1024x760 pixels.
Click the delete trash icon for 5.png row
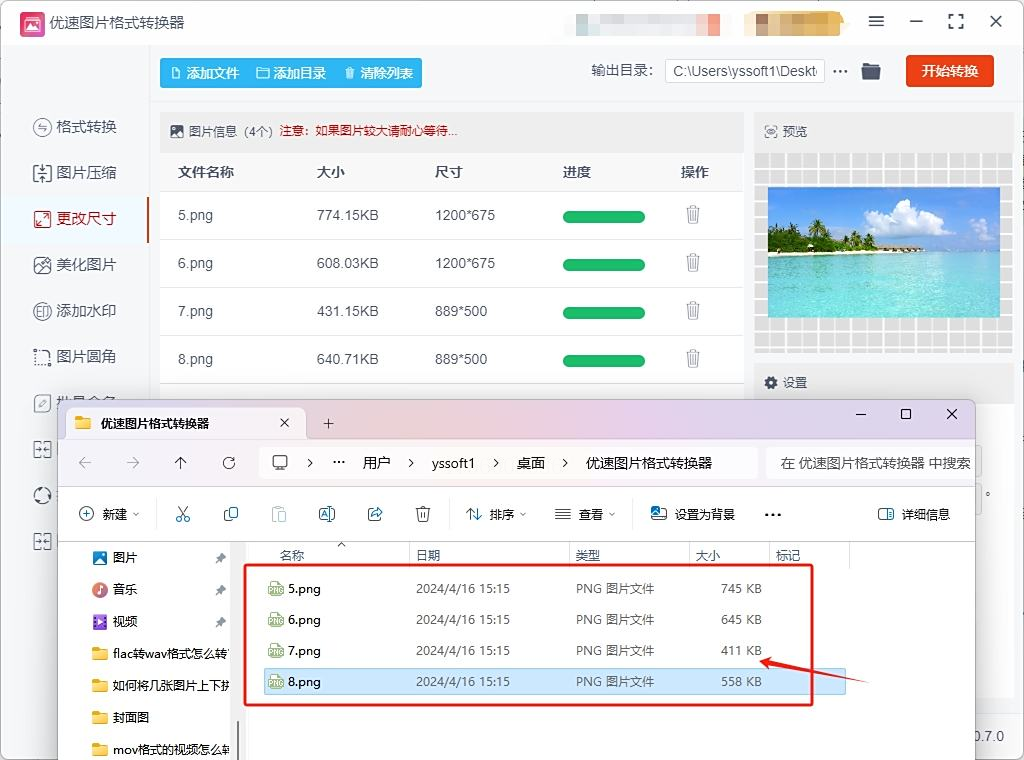click(x=692, y=215)
